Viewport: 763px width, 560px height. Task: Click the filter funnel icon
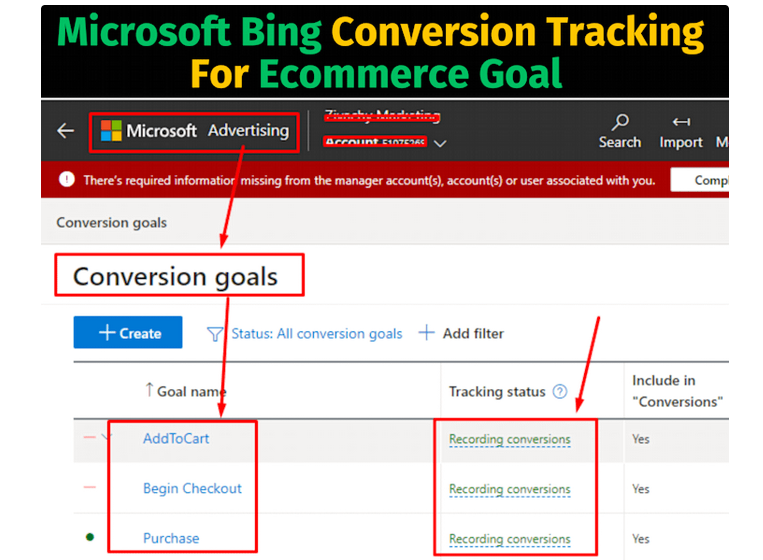pos(215,334)
